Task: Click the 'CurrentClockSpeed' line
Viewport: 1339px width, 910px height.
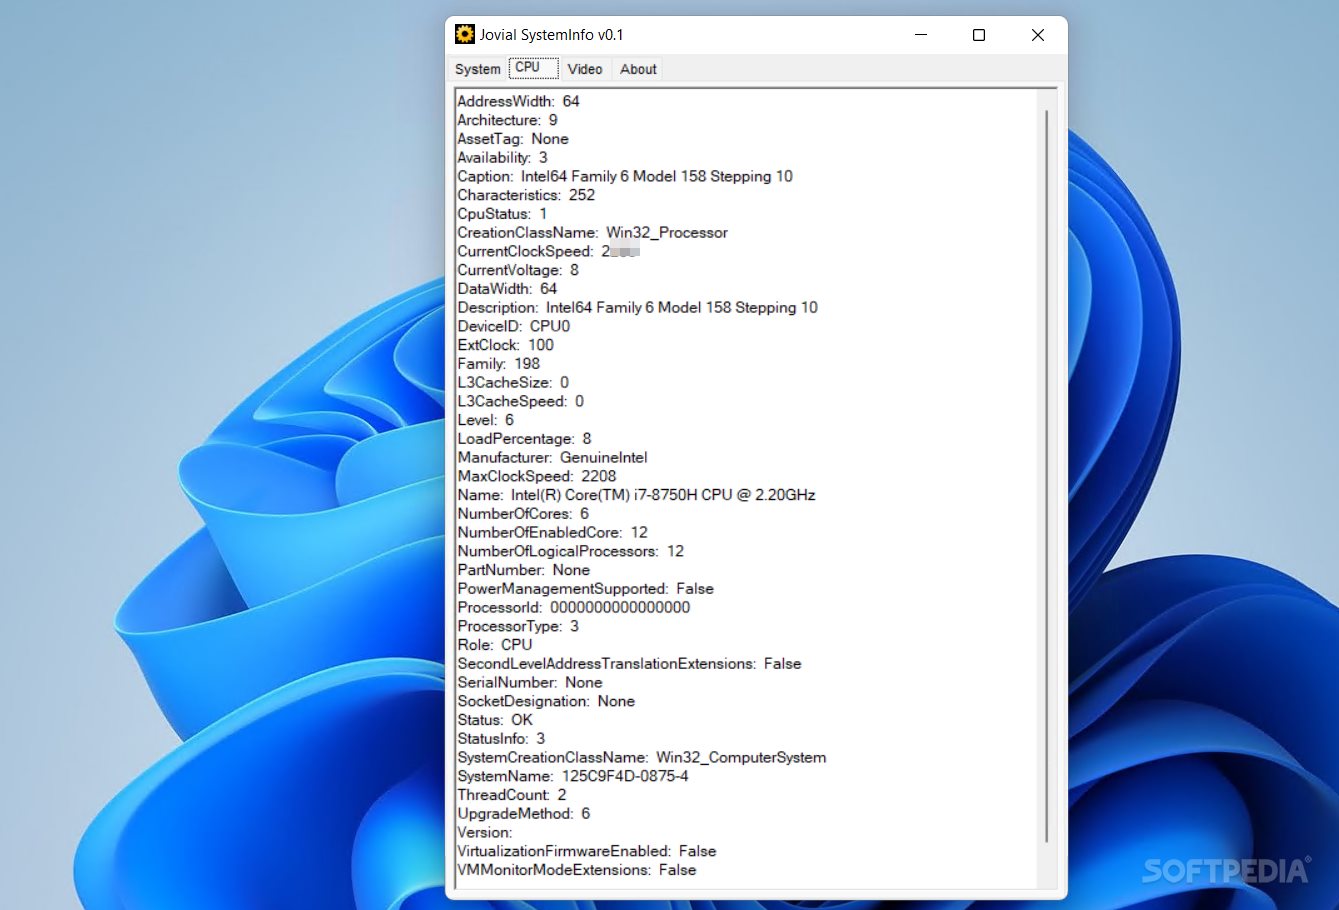Action: (548, 251)
